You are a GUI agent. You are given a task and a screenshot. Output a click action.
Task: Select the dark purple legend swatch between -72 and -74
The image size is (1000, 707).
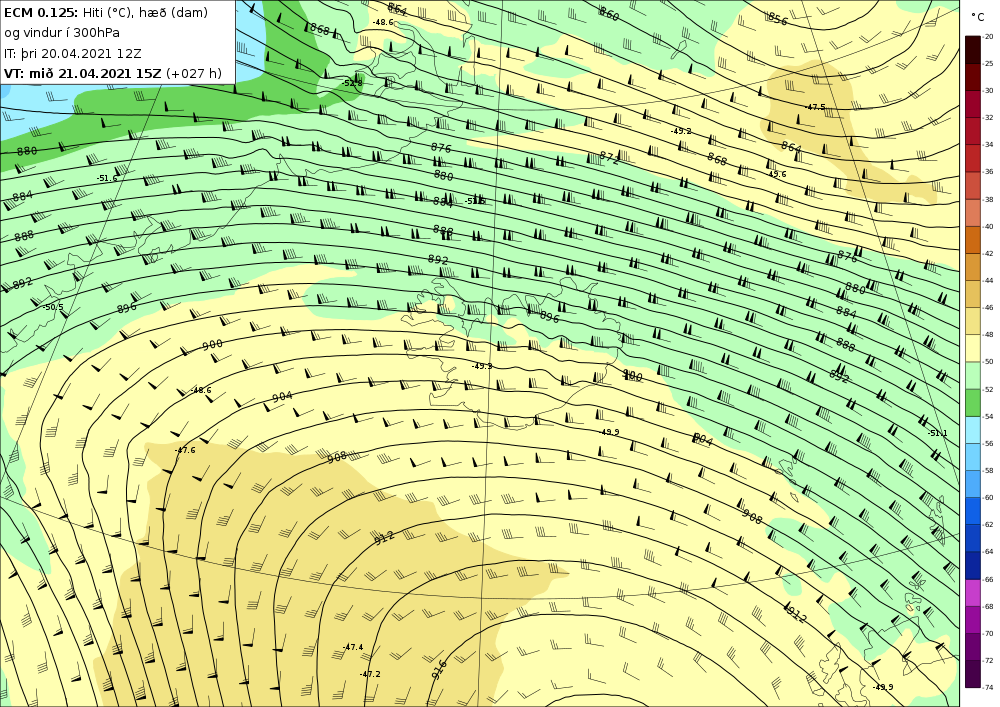[x=973, y=674]
